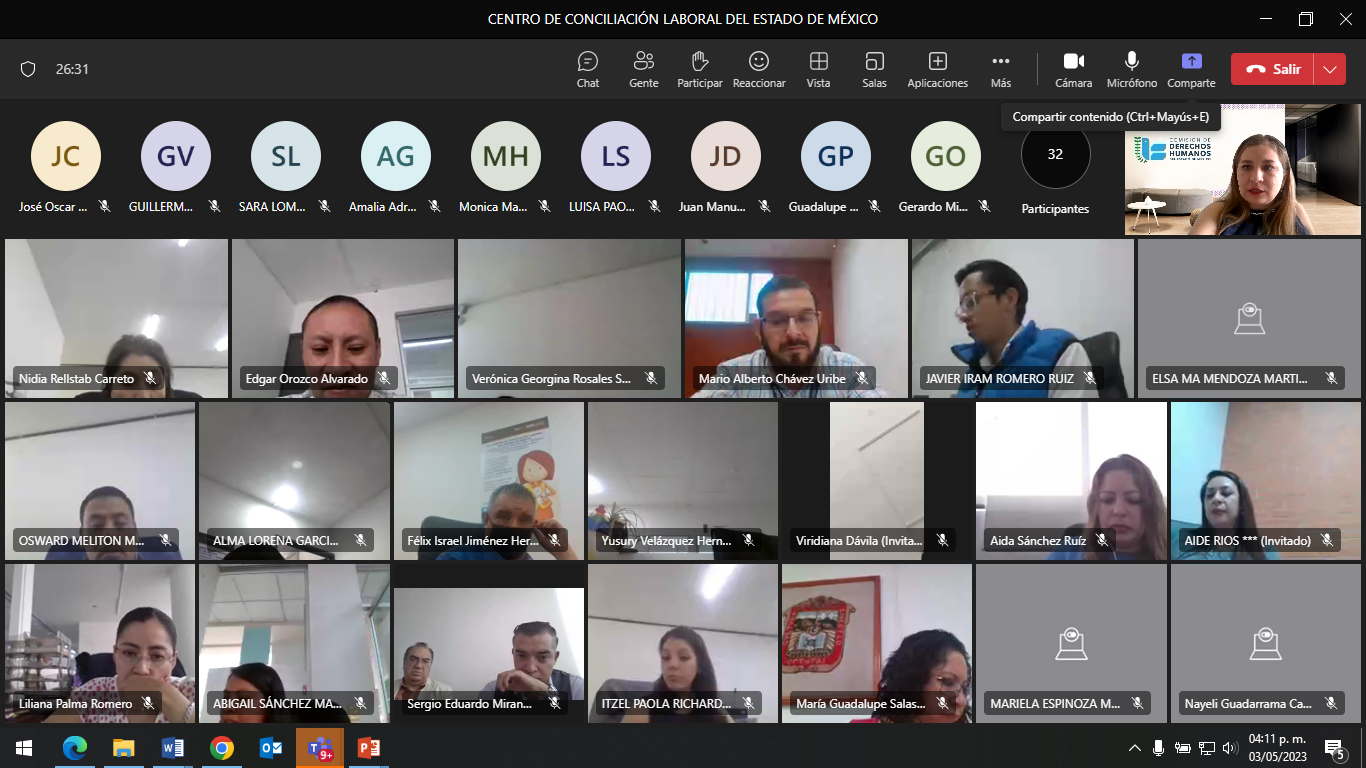Show hidden system tray icons

coord(1135,748)
